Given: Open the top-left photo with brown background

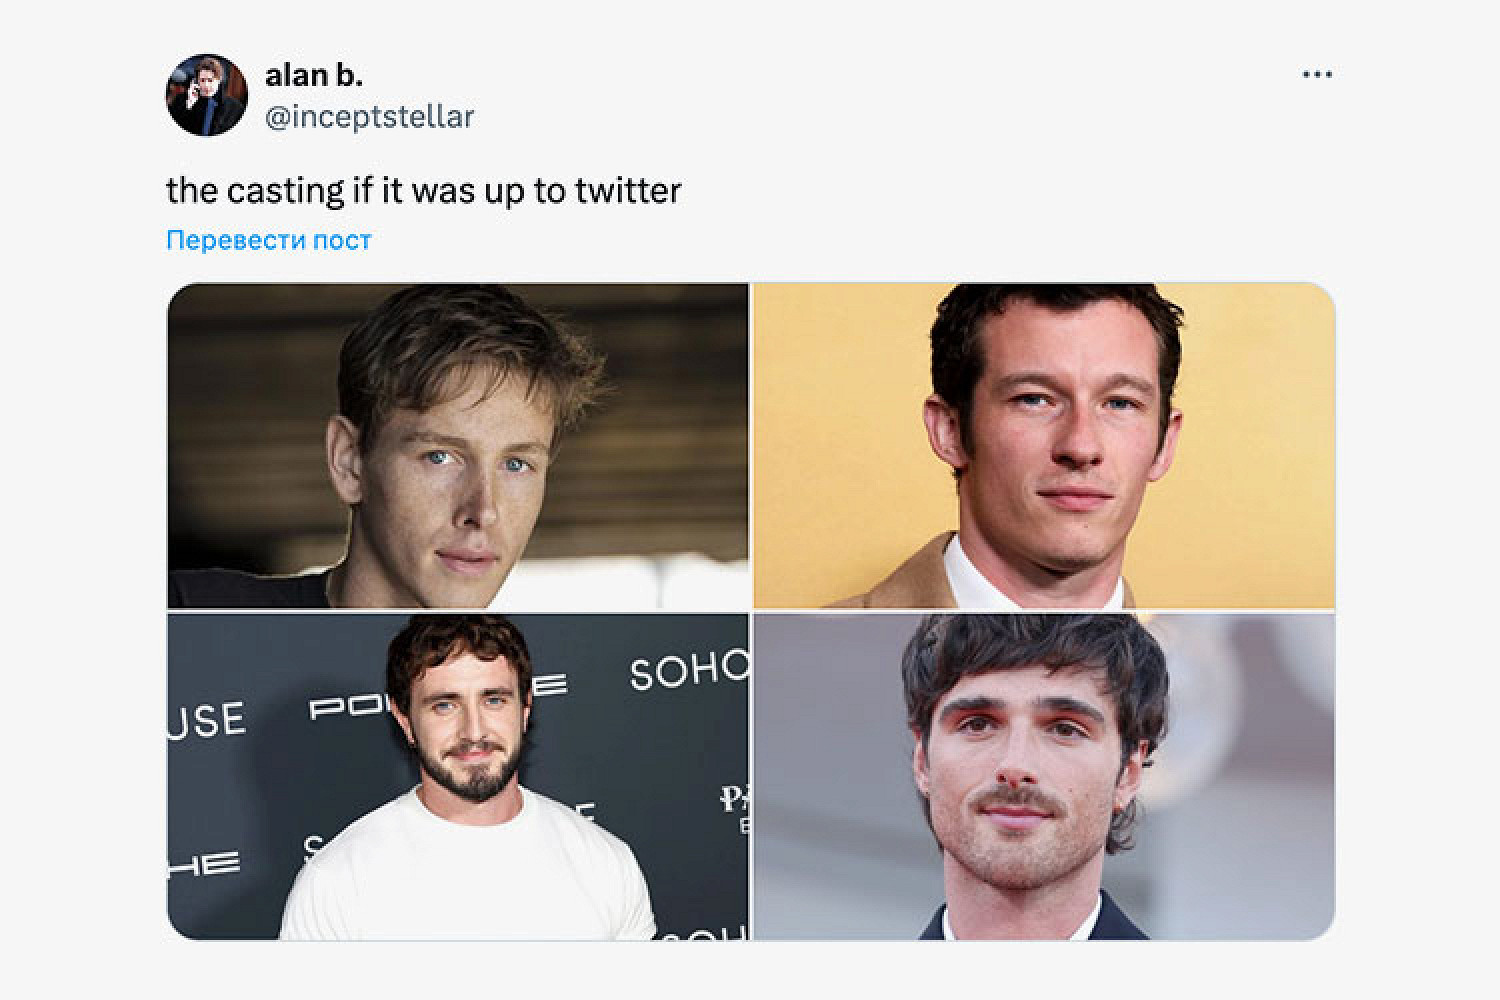Looking at the screenshot, I should [458, 446].
